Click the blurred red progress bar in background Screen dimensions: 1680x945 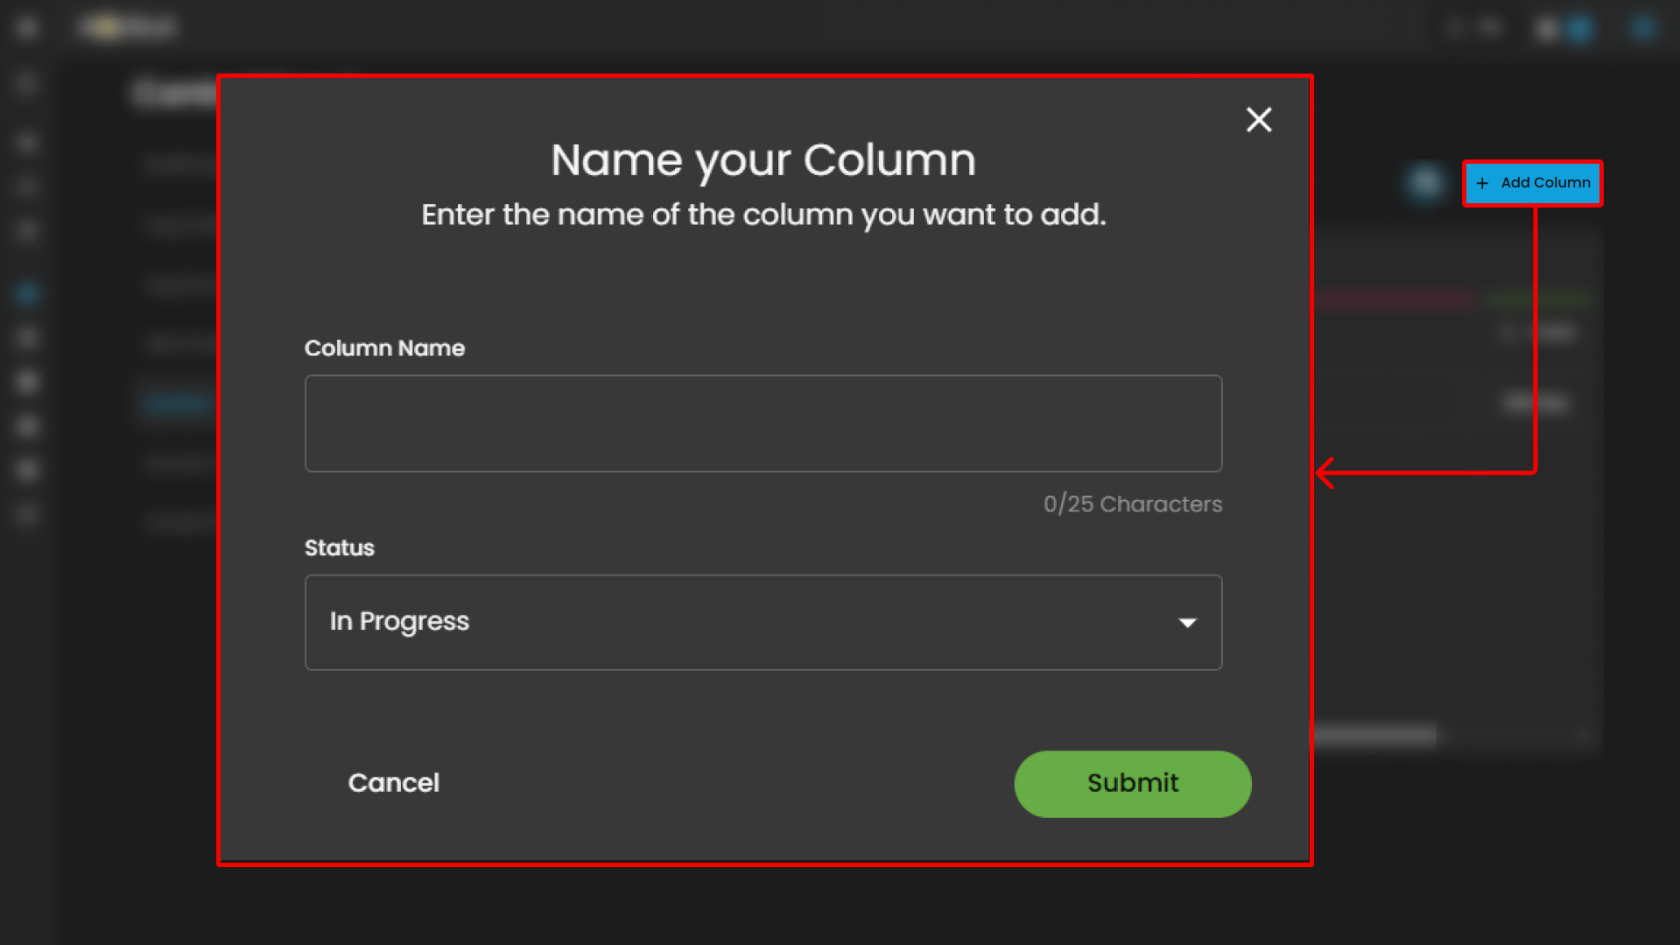(1395, 299)
